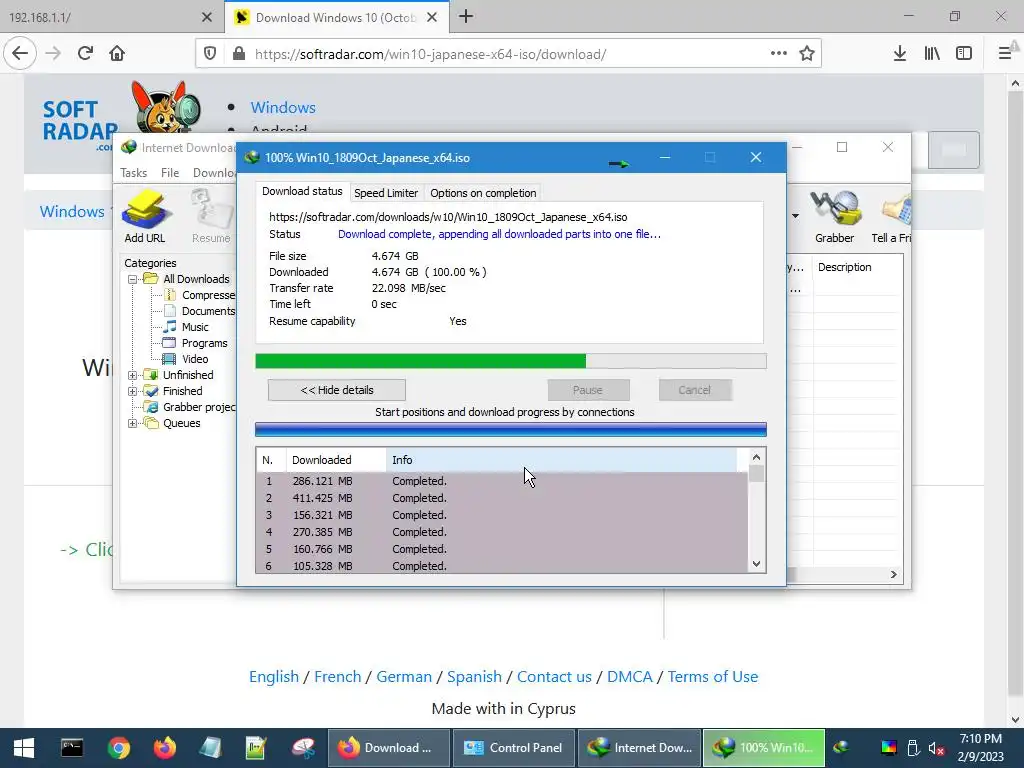The height and width of the screenshot is (768, 1024).
Task: Open Firefox library icon
Action: [932, 54]
